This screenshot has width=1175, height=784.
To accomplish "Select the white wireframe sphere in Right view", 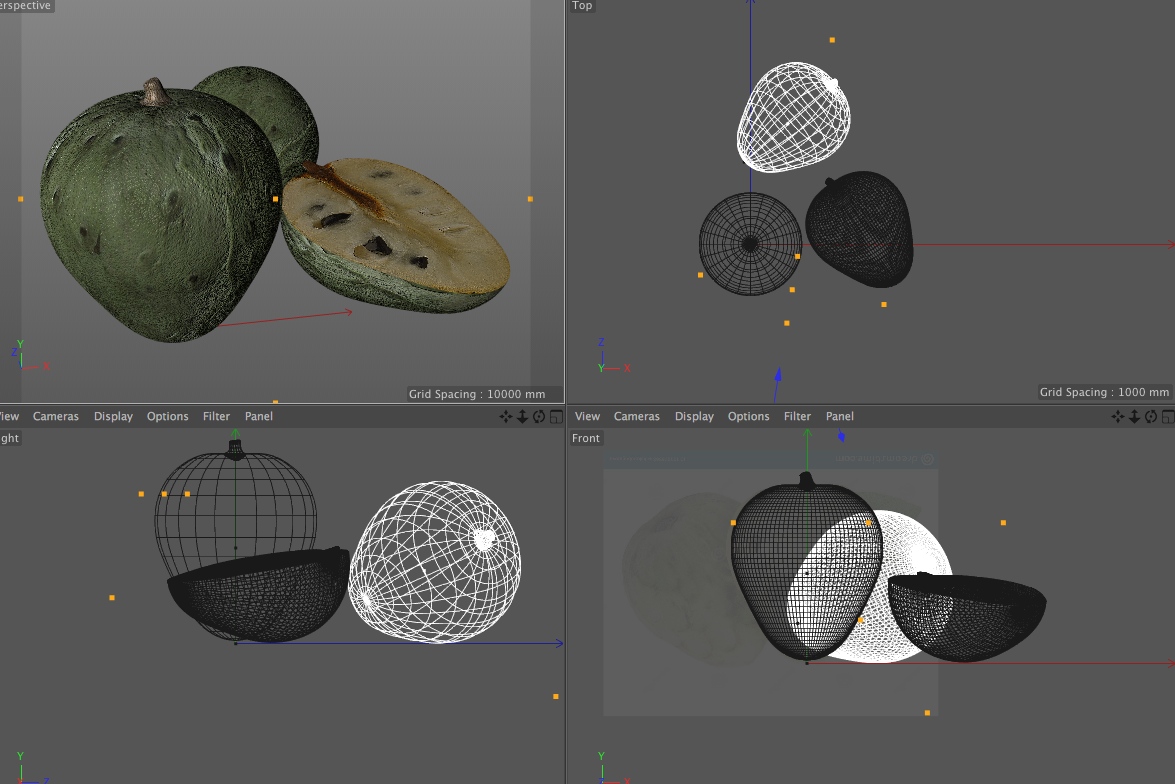I will [435, 560].
